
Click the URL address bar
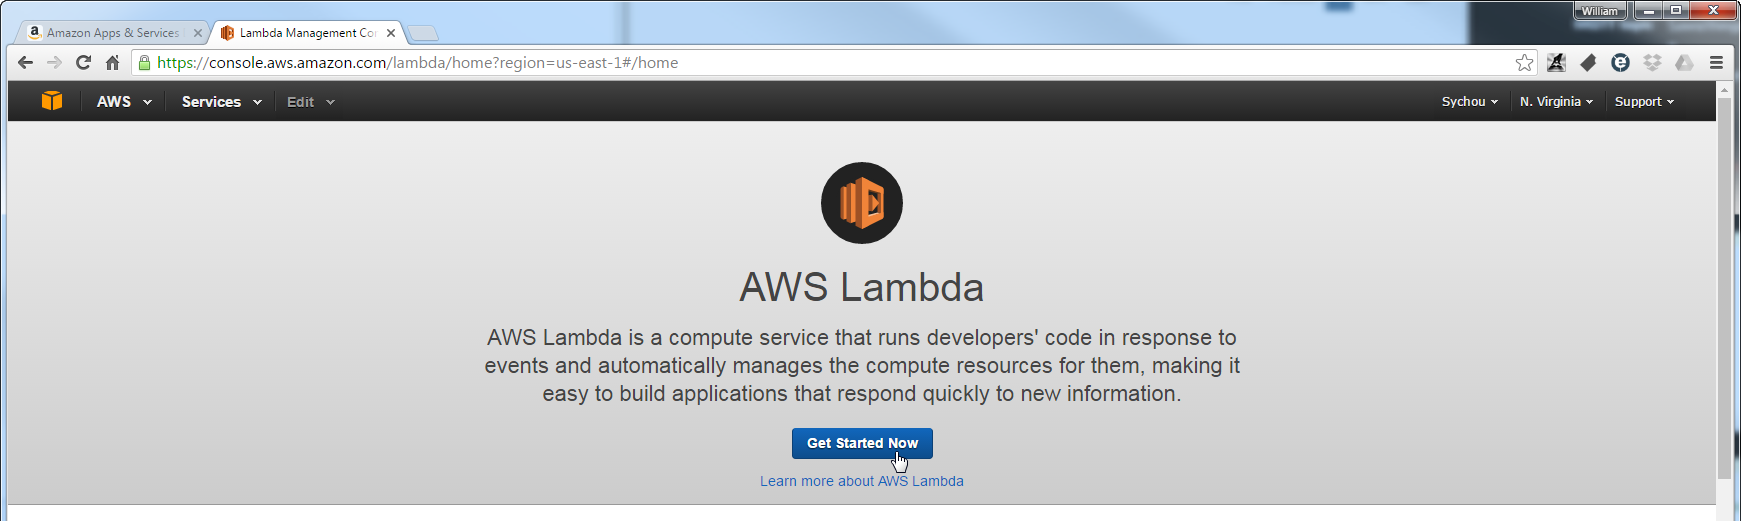tap(830, 63)
